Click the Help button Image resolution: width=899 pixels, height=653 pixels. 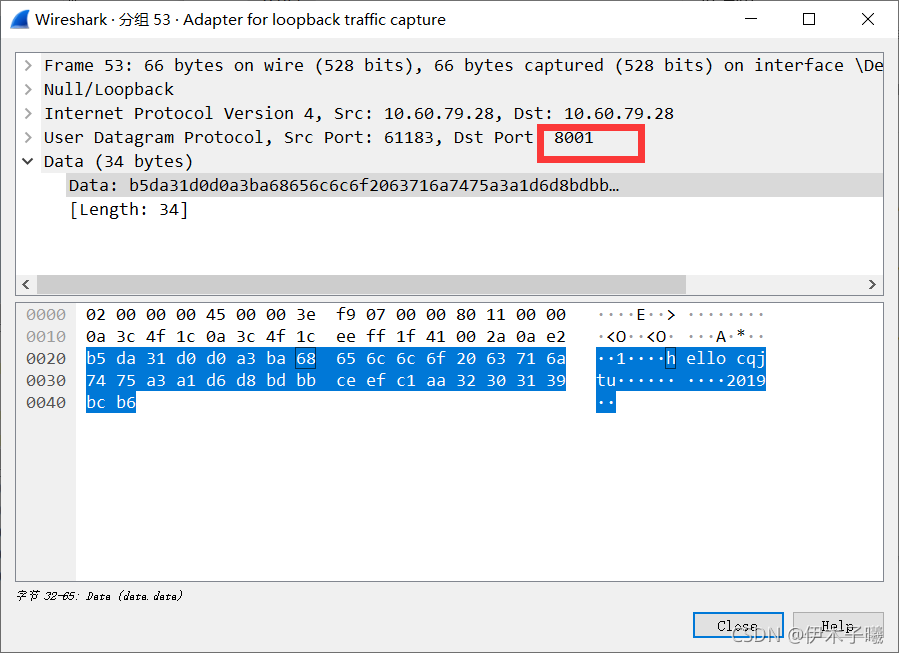[x=838, y=625]
